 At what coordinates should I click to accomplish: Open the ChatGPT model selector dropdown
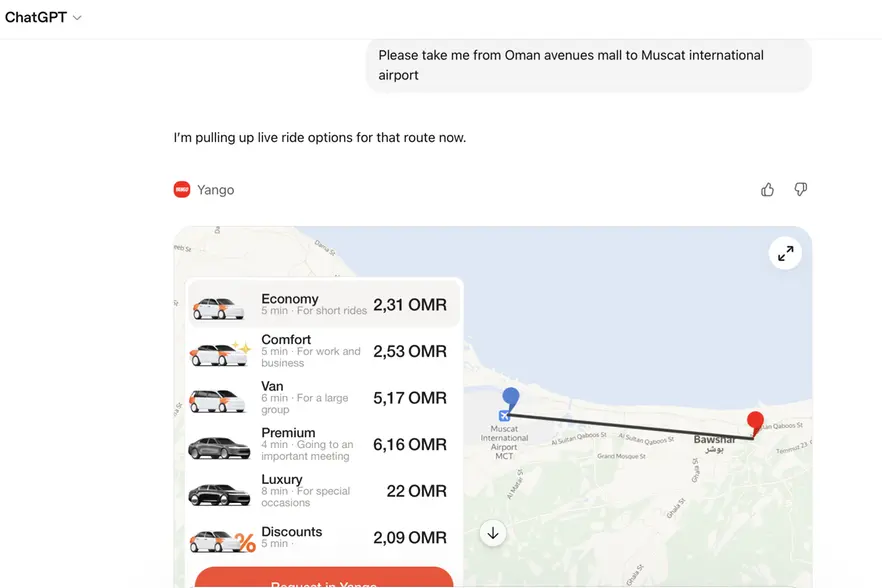click(x=44, y=18)
